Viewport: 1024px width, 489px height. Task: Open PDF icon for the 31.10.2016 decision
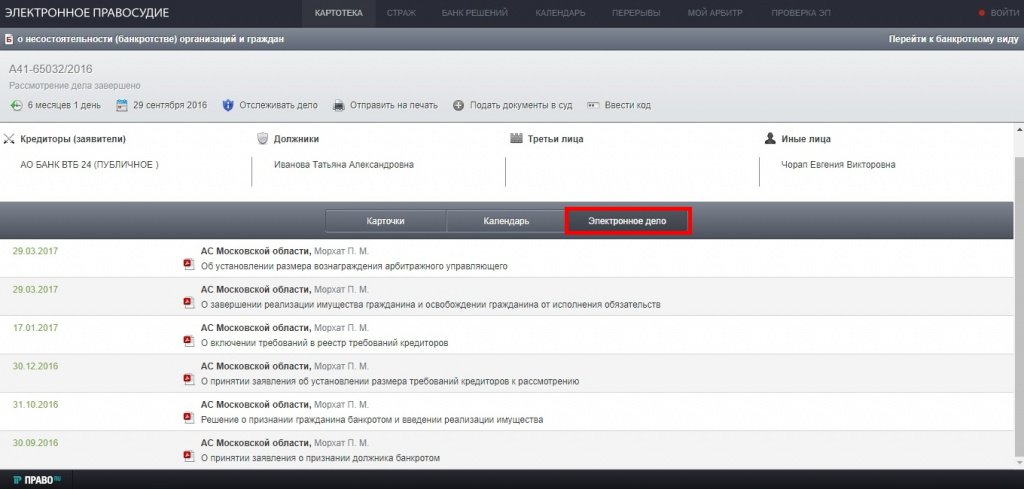pos(187,420)
